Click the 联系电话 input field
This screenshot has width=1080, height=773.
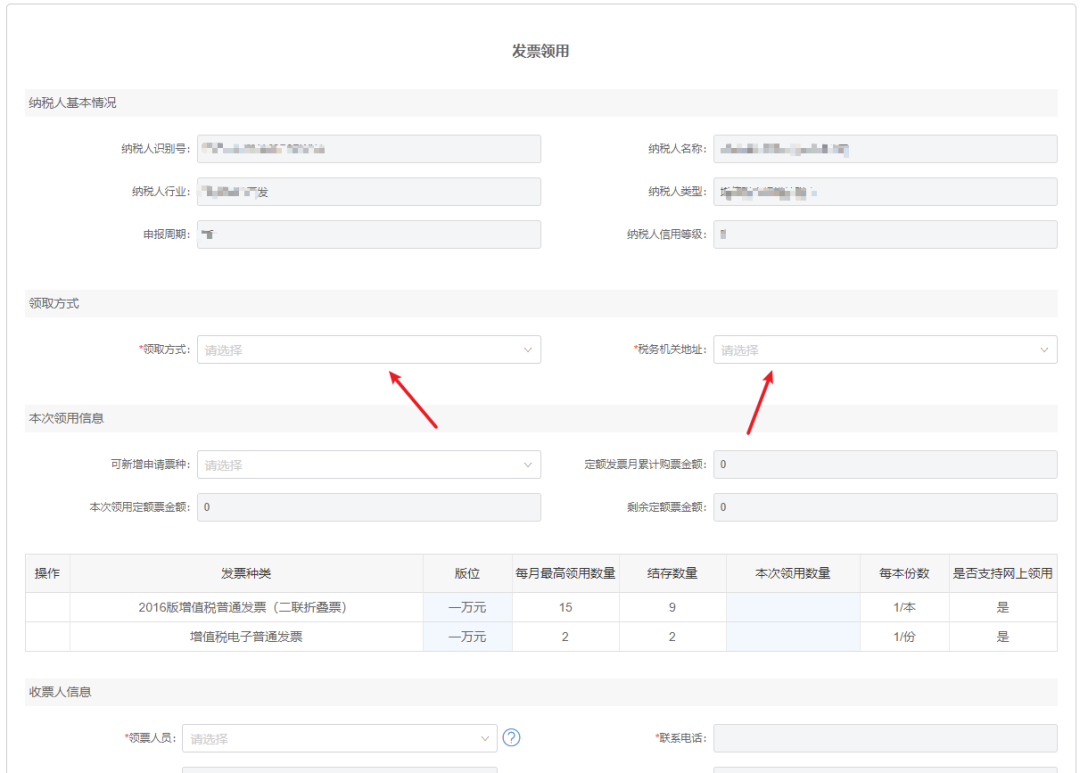[x=885, y=739]
